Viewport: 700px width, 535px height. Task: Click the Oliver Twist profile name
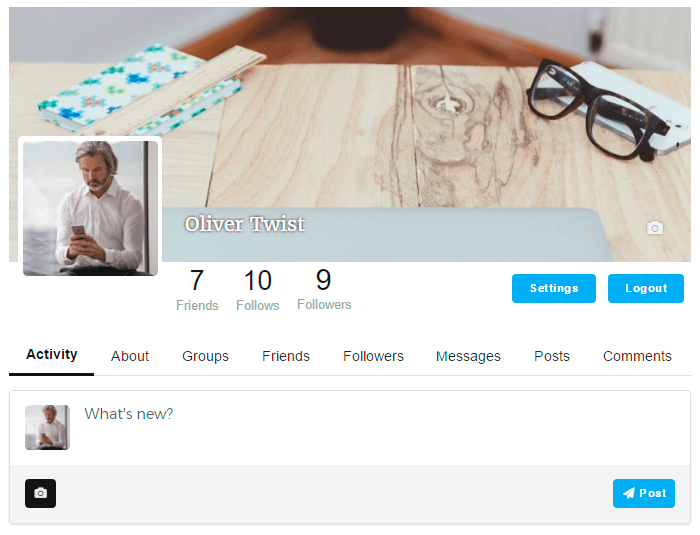pos(245,224)
